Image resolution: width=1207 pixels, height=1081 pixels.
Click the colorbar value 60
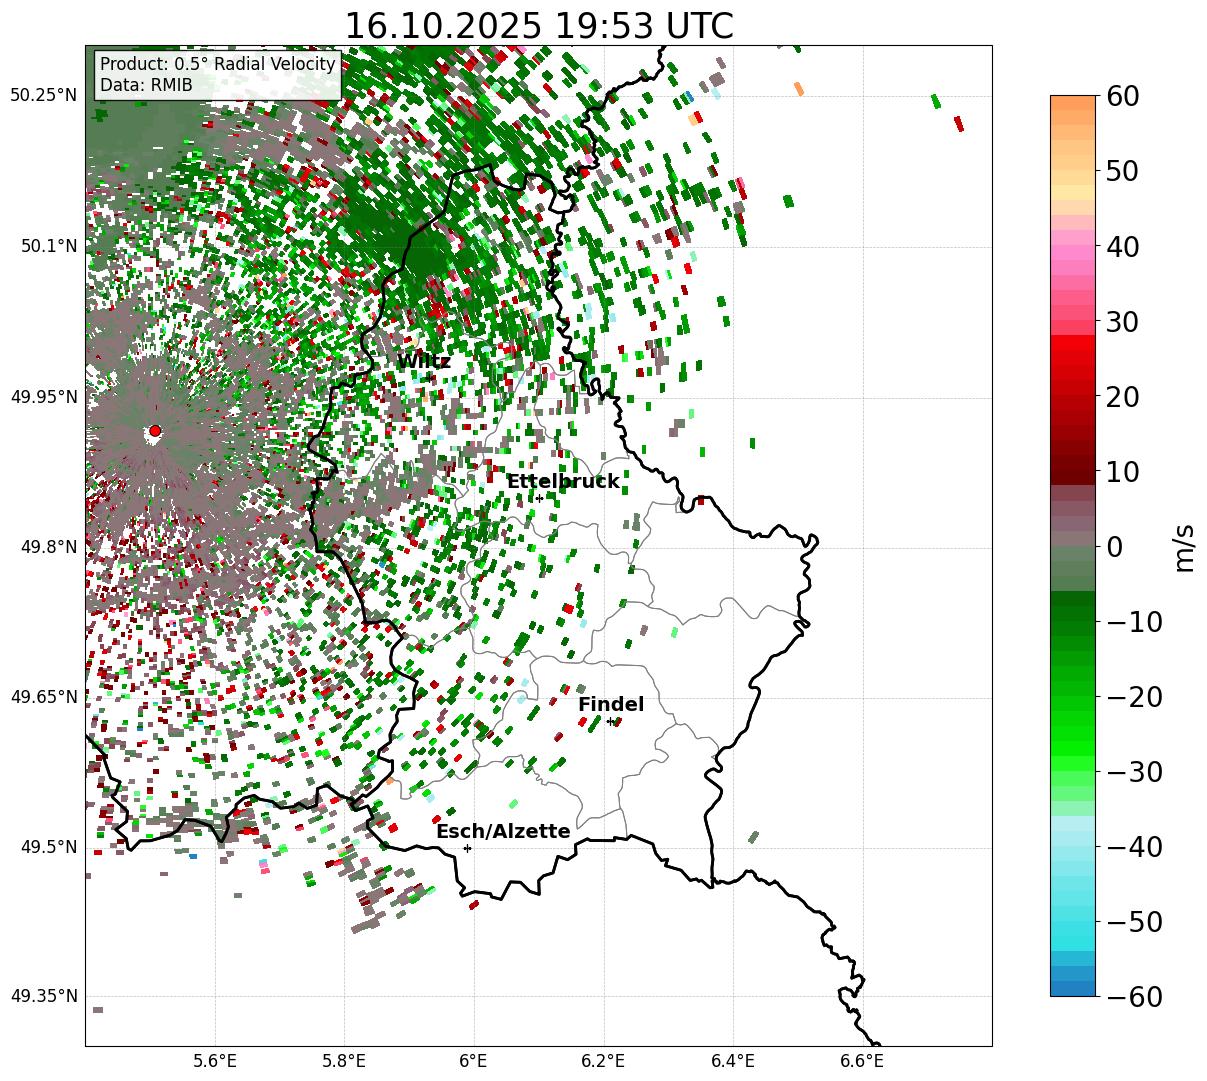pyautogui.click(x=1125, y=96)
